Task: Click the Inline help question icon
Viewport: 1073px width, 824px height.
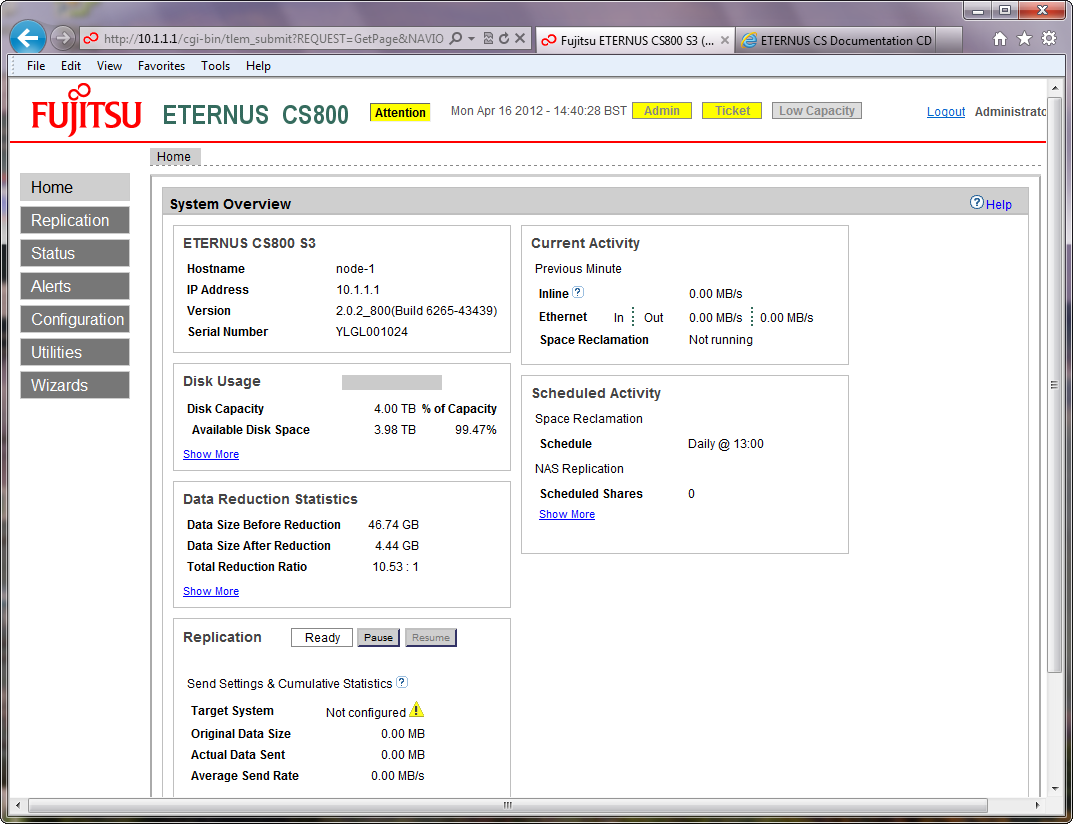Action: click(578, 292)
